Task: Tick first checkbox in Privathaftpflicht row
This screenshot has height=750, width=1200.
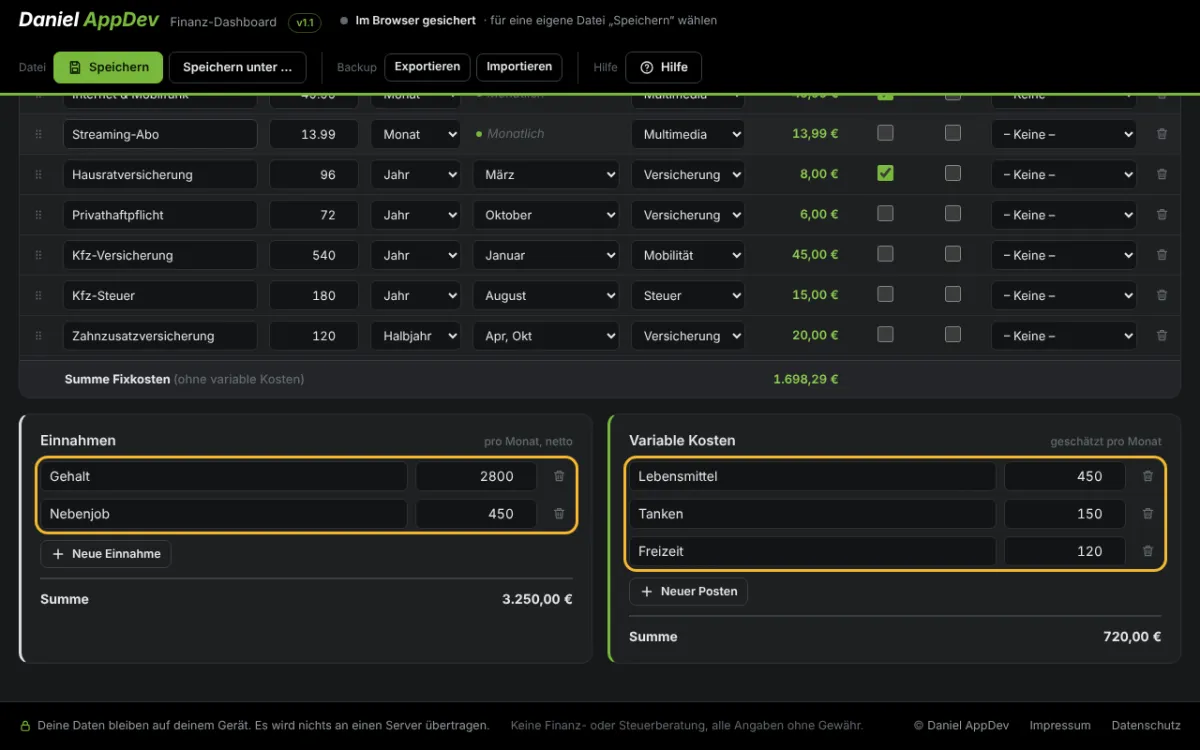Action: (885, 214)
